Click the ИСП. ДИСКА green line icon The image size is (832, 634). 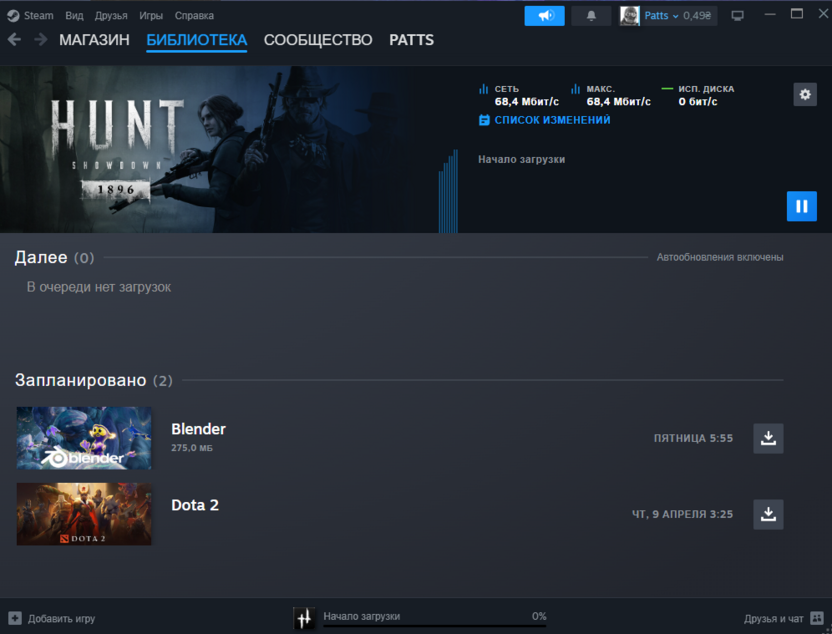click(x=667, y=89)
